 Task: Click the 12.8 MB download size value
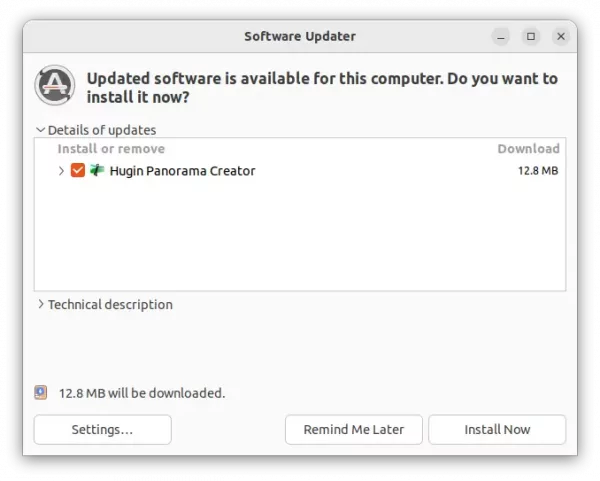(x=537, y=171)
